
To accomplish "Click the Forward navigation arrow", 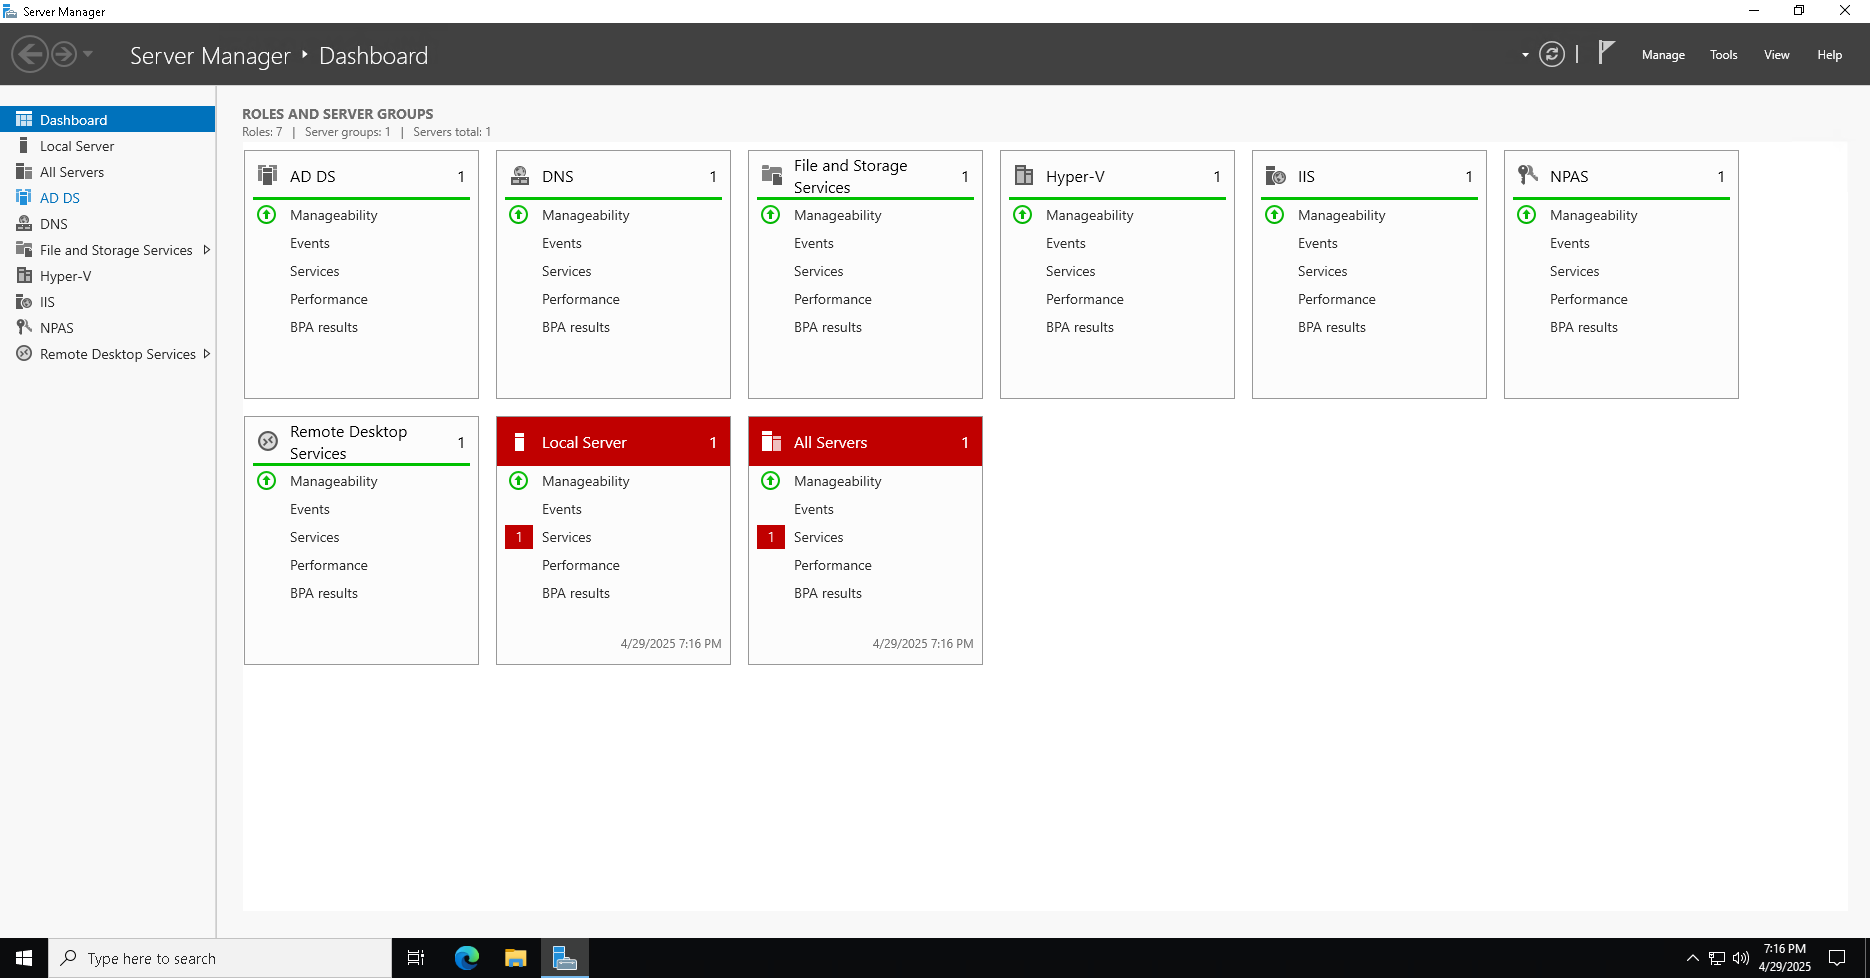I will 64,54.
